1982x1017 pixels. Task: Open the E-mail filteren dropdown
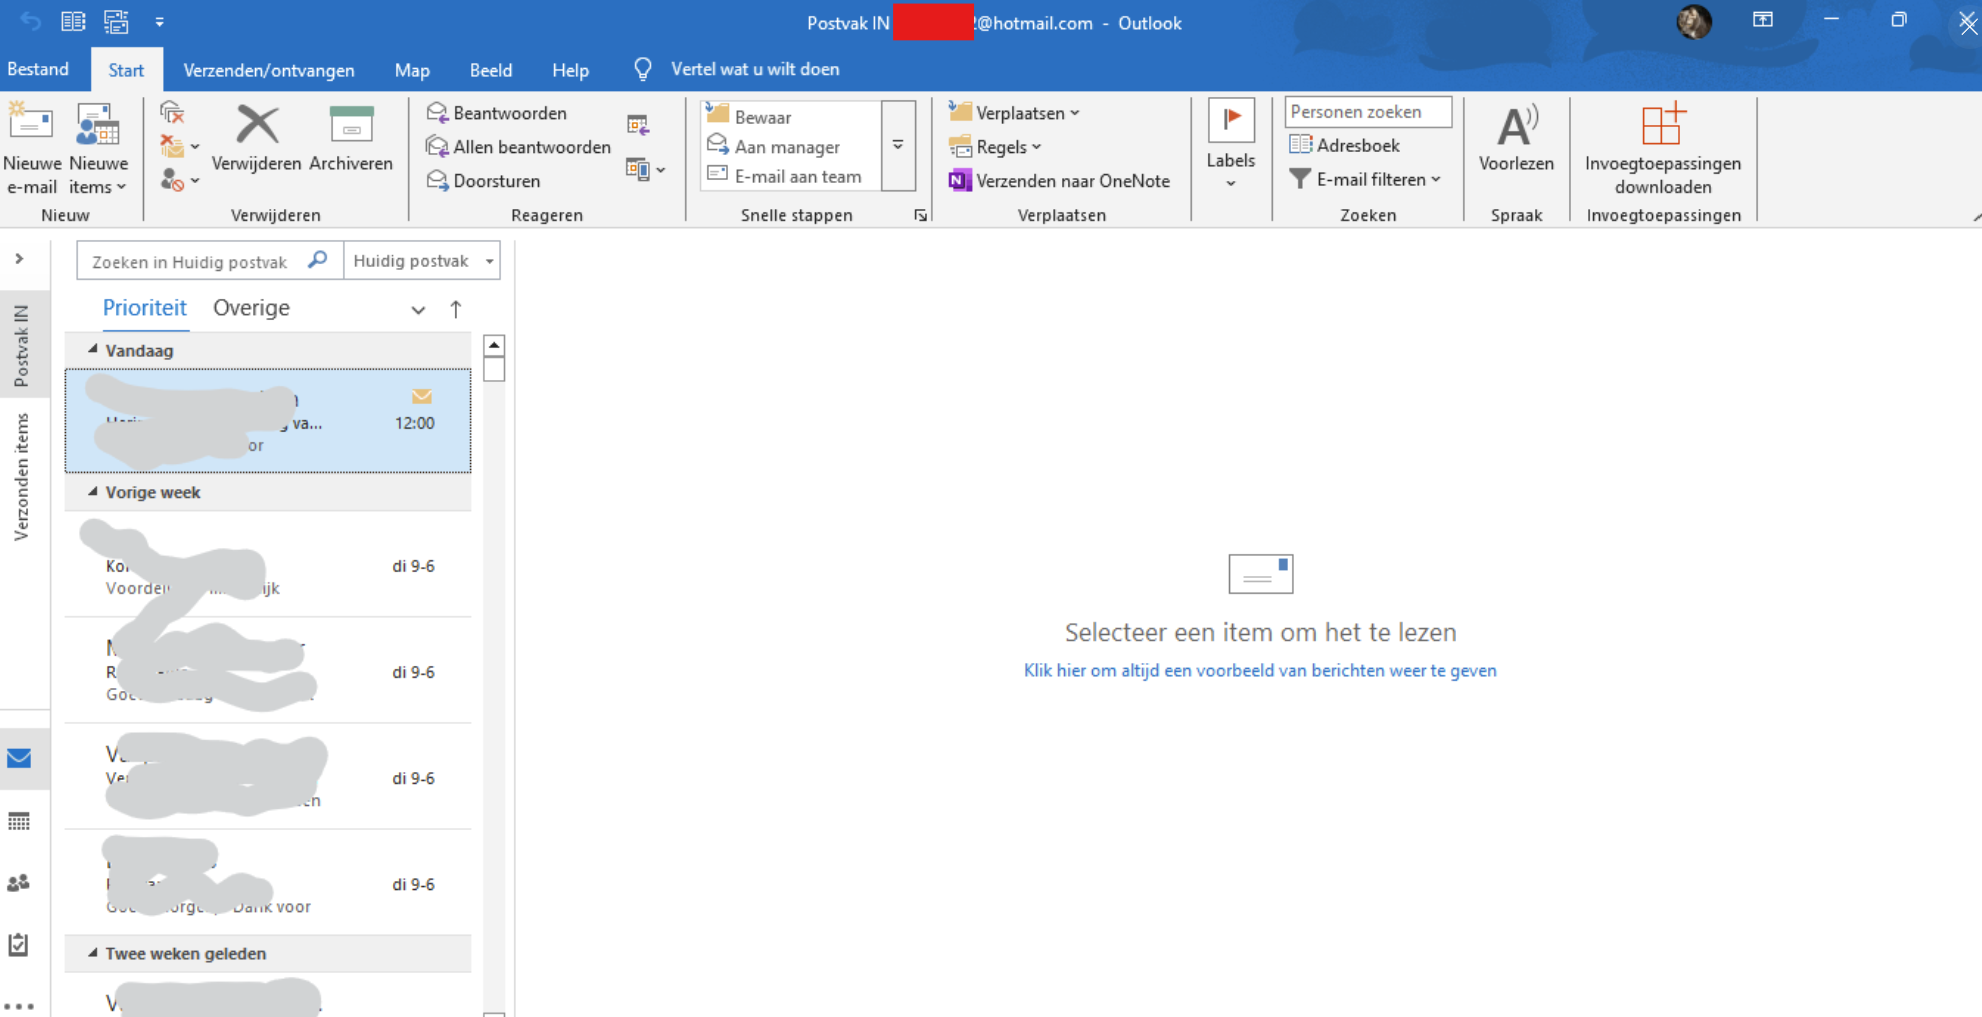[x=1365, y=179]
